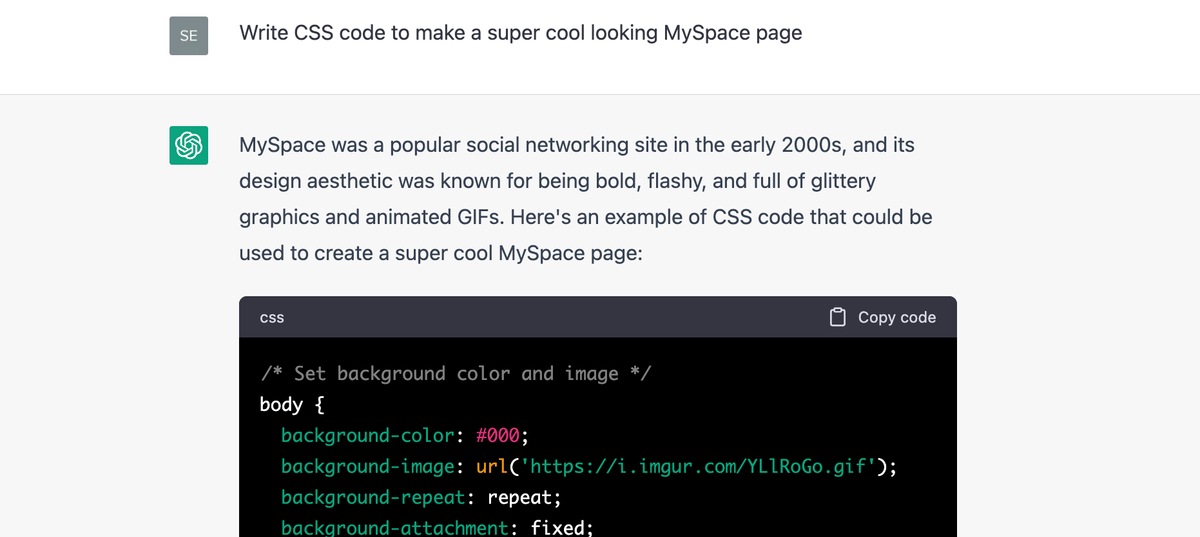This screenshot has width=1200, height=537.
Task: Click the repeat value in code
Action: (x=520, y=497)
